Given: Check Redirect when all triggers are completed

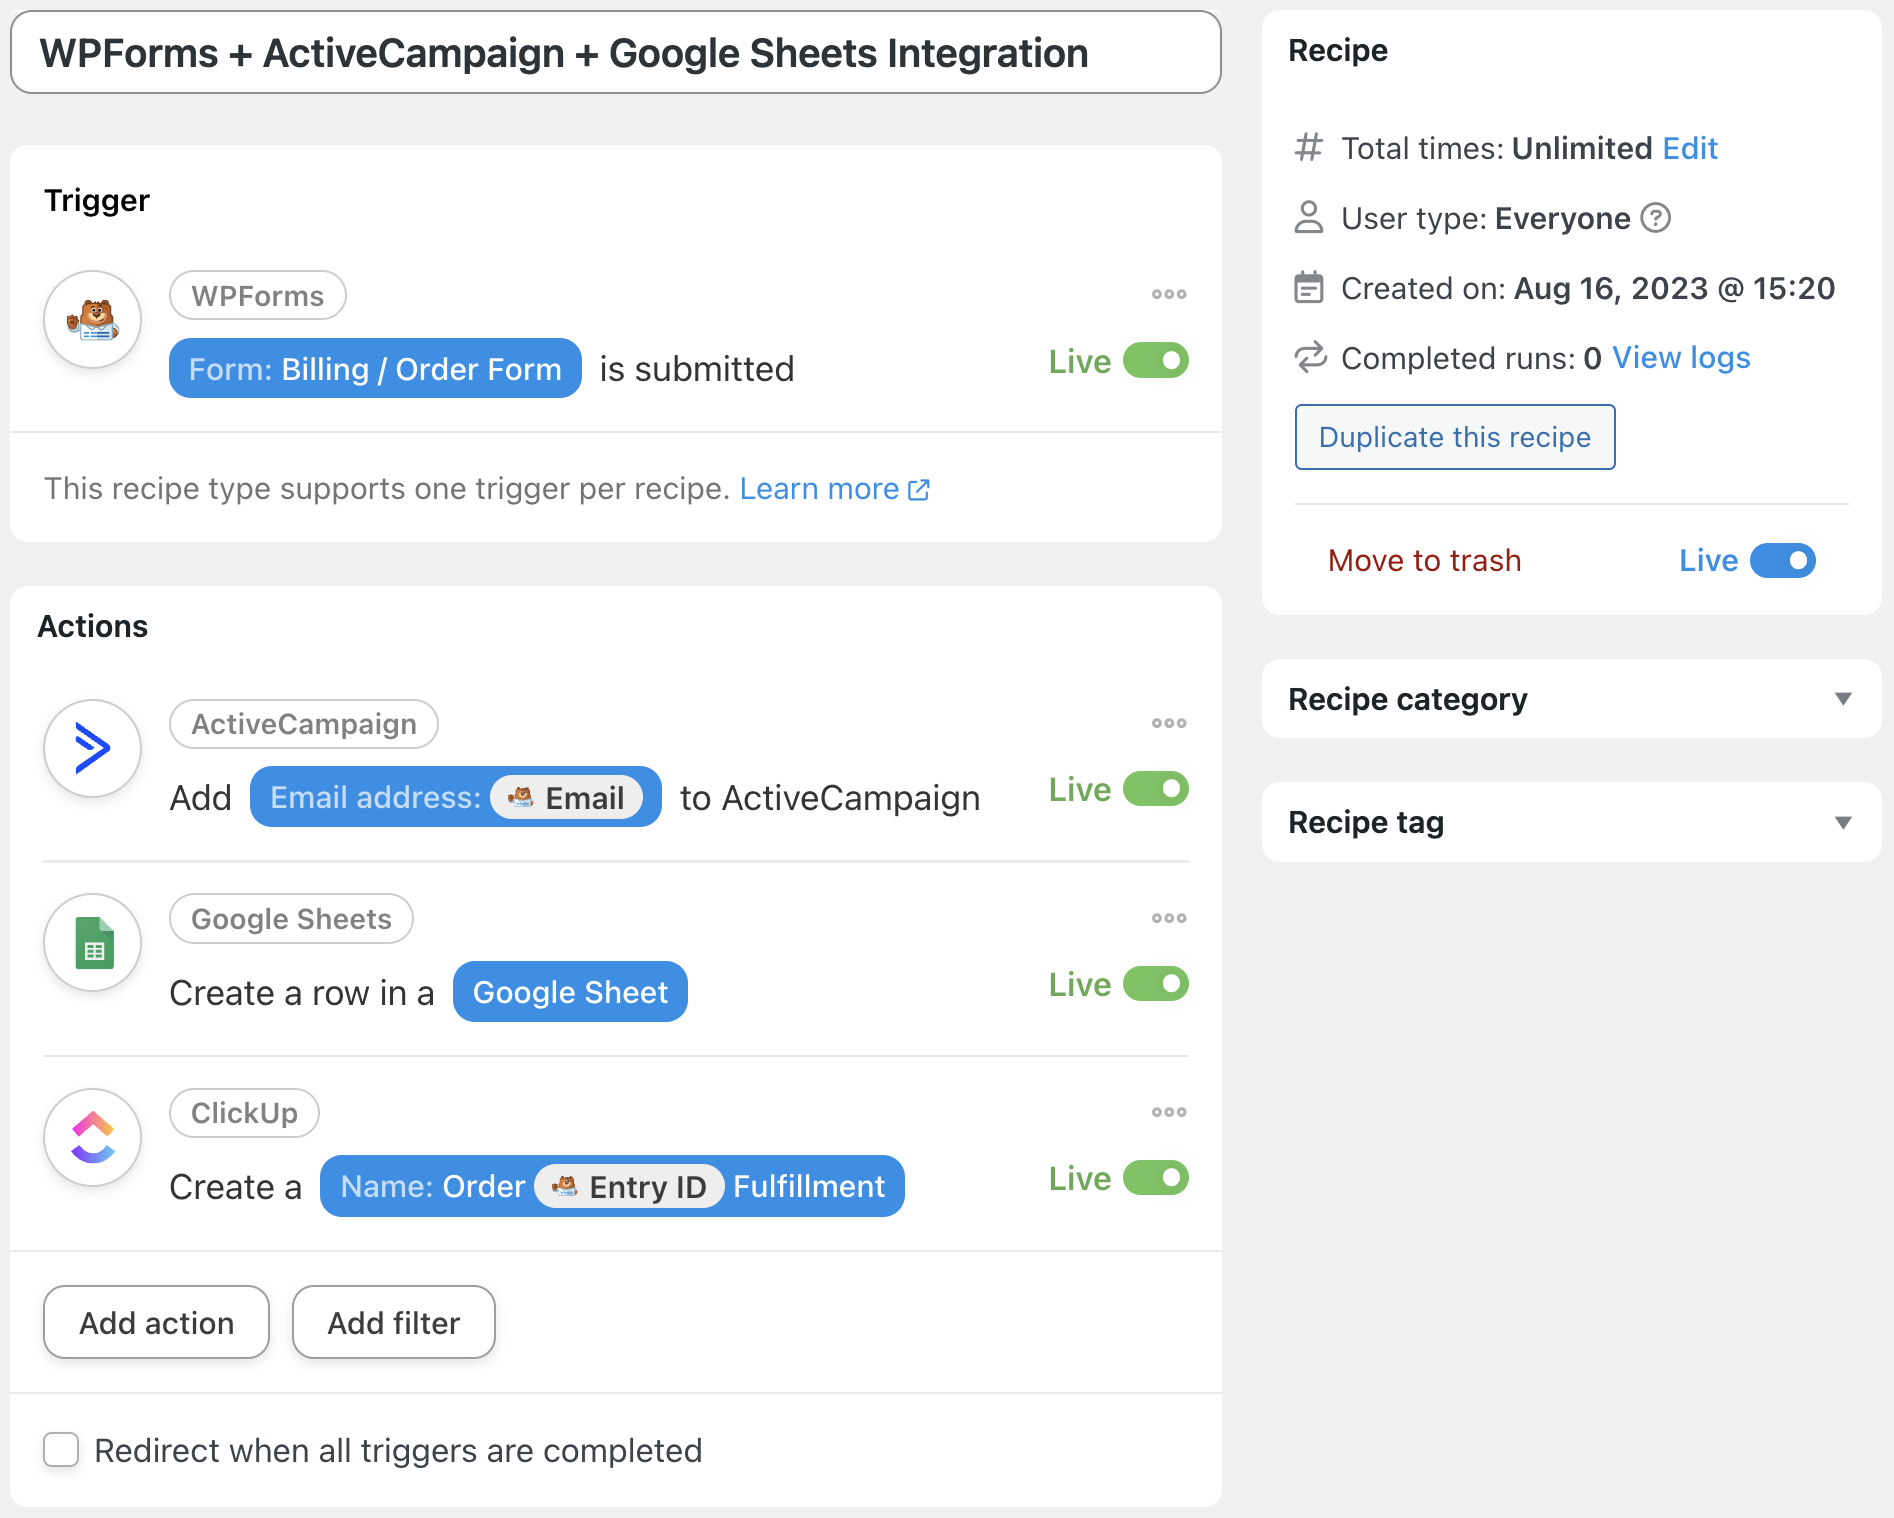Looking at the screenshot, I should pyautogui.click(x=61, y=1450).
